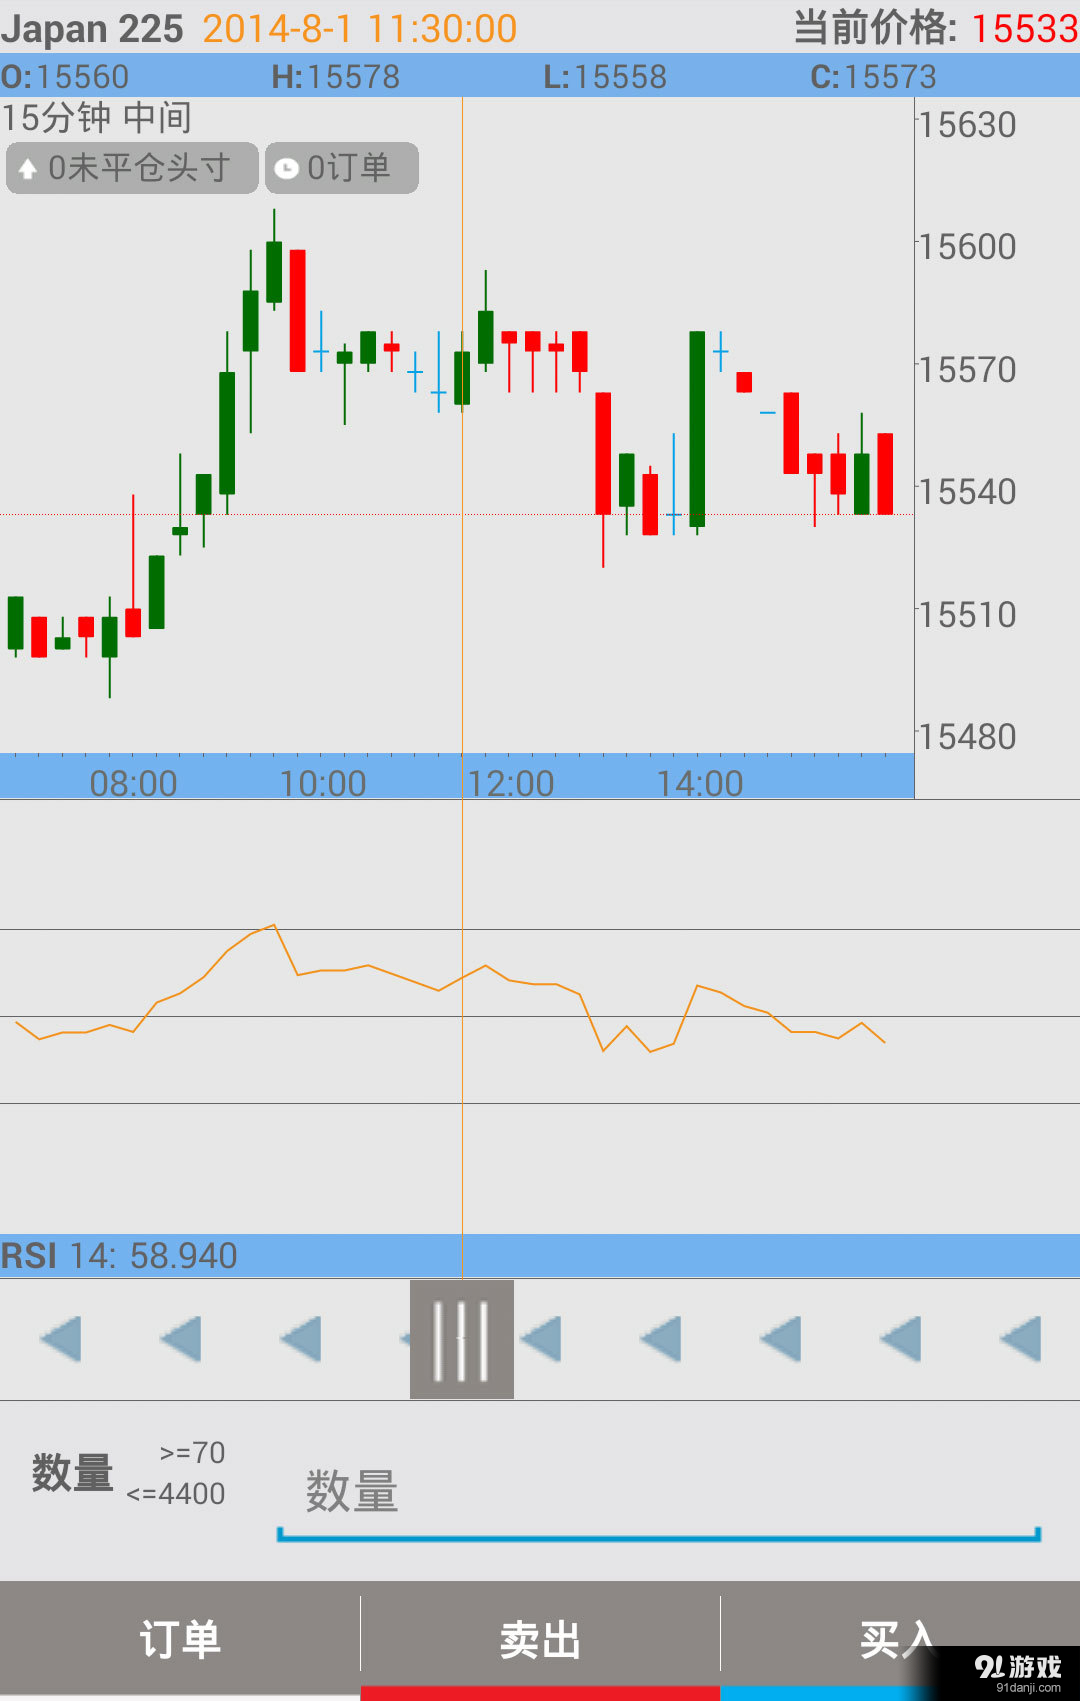The width and height of the screenshot is (1080, 1701).
Task: Open the 0未平仓头寸 open positions button
Action: [132, 168]
